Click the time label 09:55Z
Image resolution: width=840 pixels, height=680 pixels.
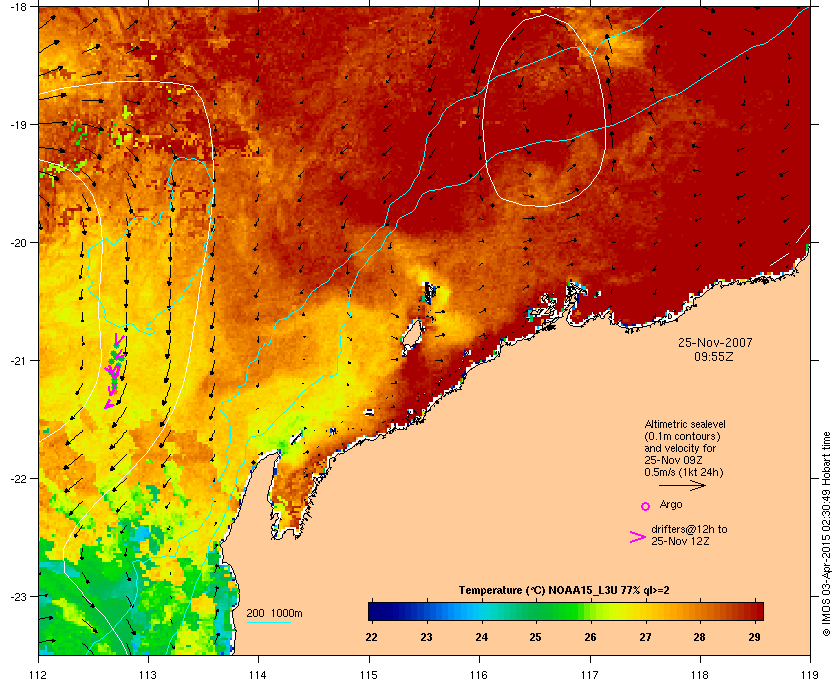(714, 356)
